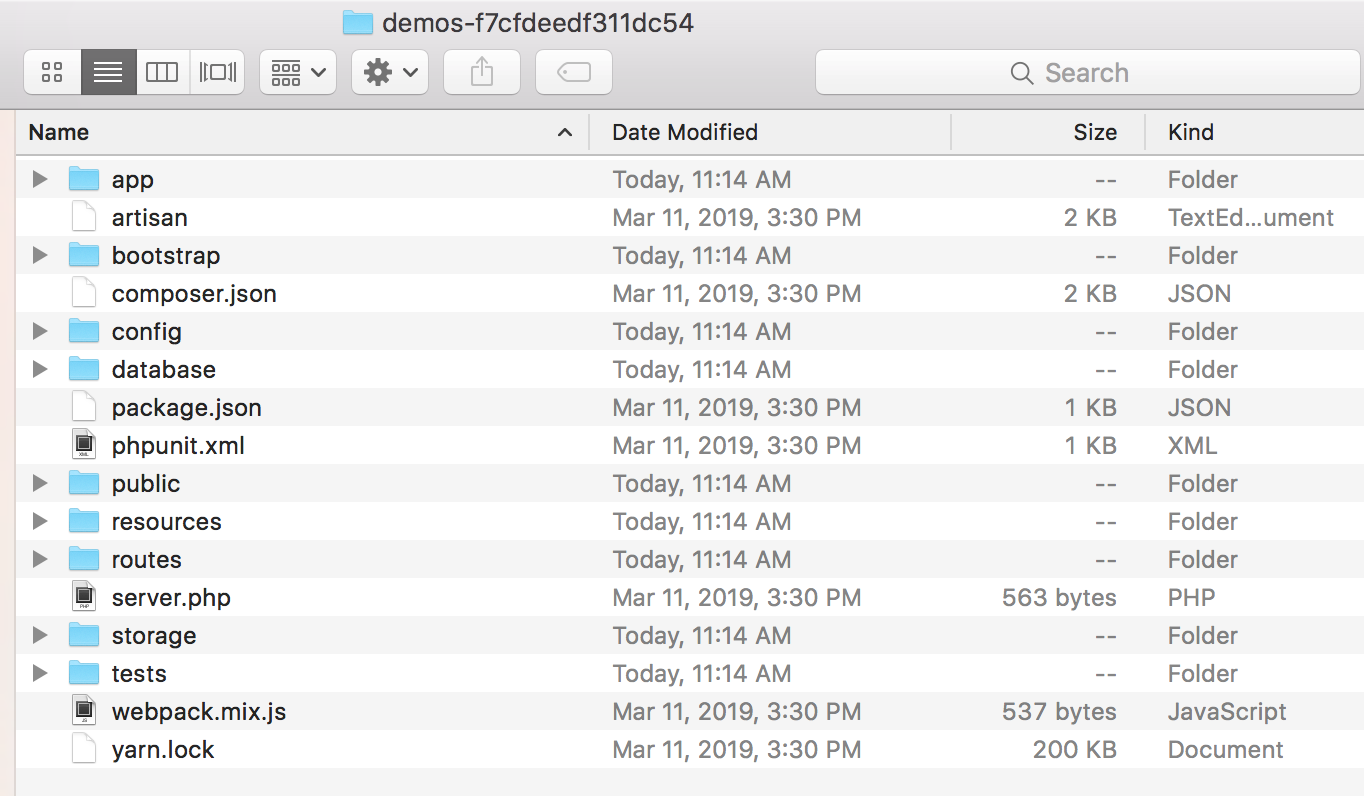Open the group-by arrangement dropdown

point(298,72)
